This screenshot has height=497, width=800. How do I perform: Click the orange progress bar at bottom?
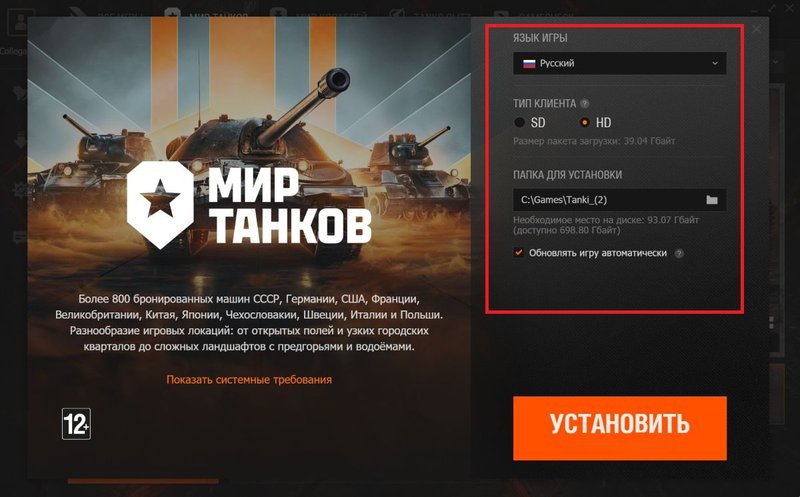coord(143,481)
